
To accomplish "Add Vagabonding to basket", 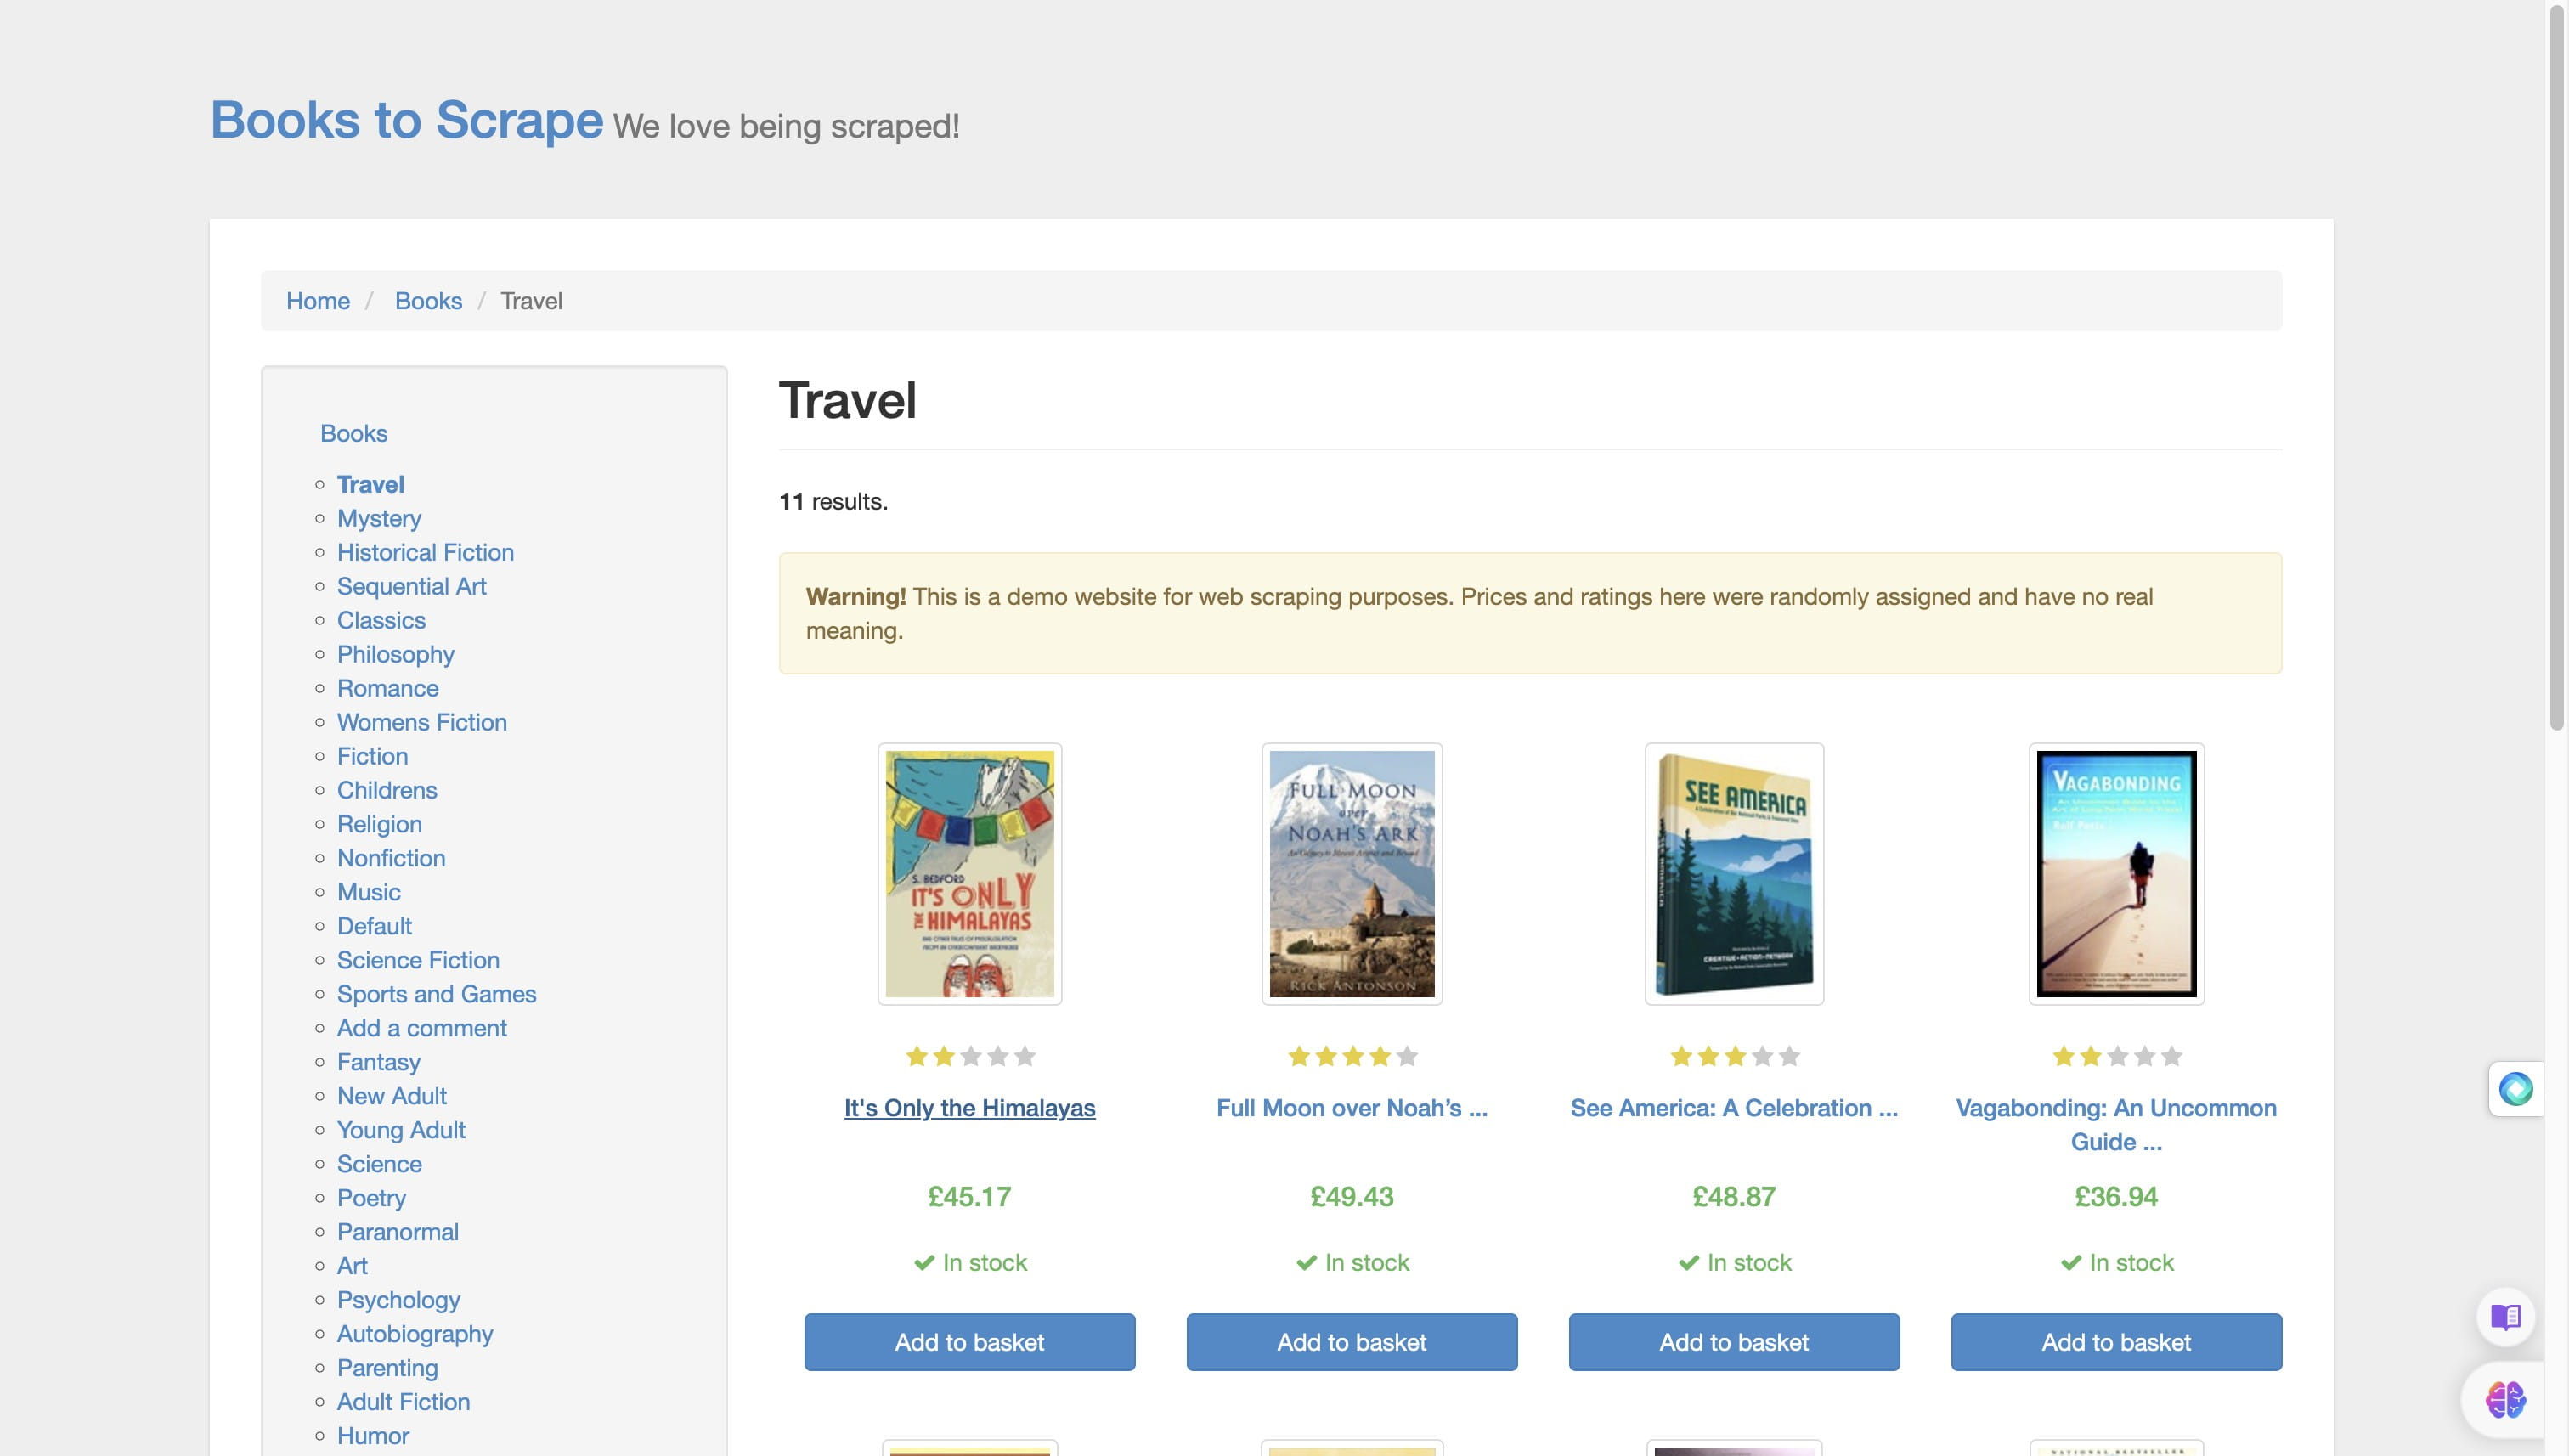I will pyautogui.click(x=2116, y=1342).
